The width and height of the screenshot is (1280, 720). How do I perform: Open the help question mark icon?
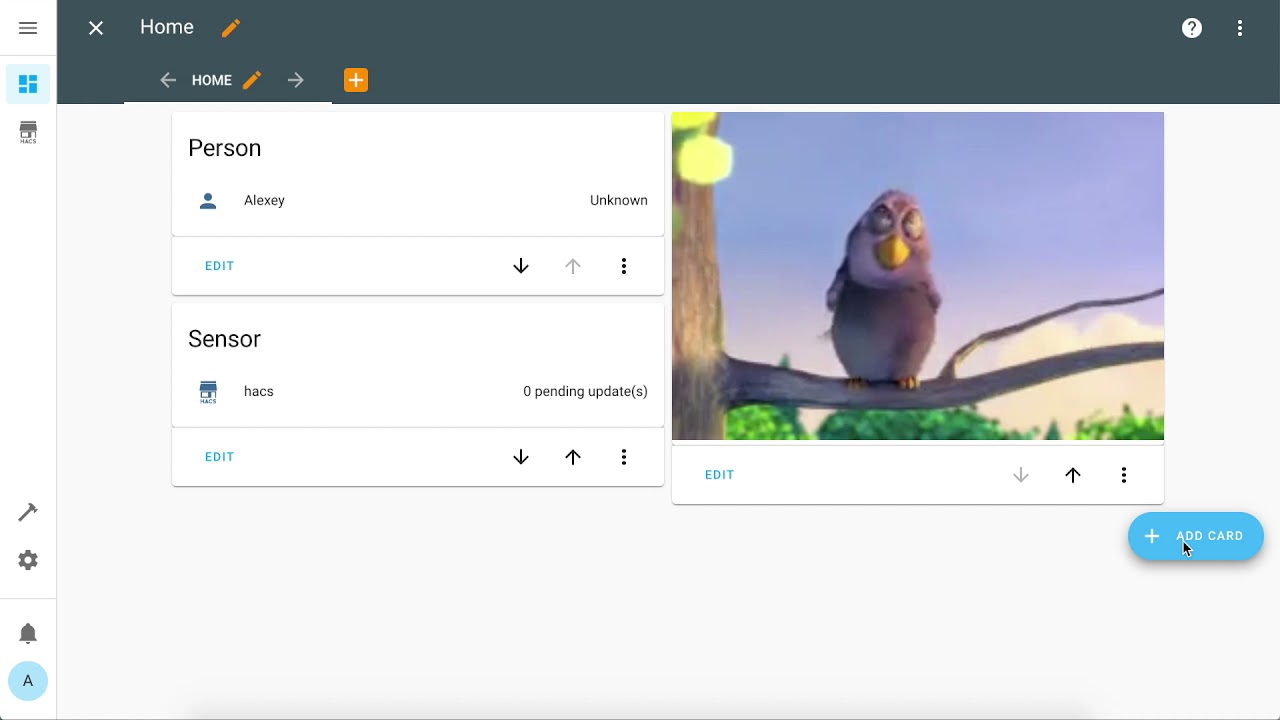tap(1192, 28)
